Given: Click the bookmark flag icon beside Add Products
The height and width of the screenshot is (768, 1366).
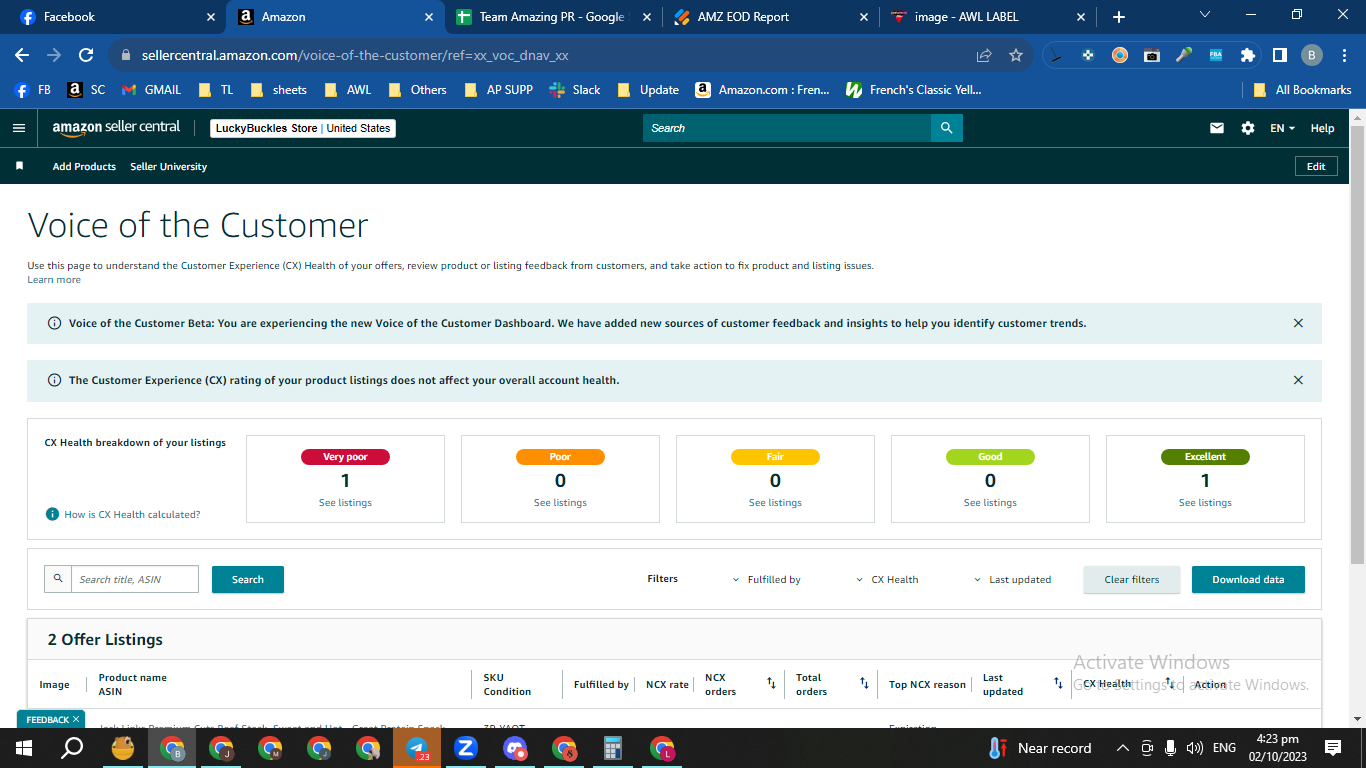Looking at the screenshot, I should [19, 166].
